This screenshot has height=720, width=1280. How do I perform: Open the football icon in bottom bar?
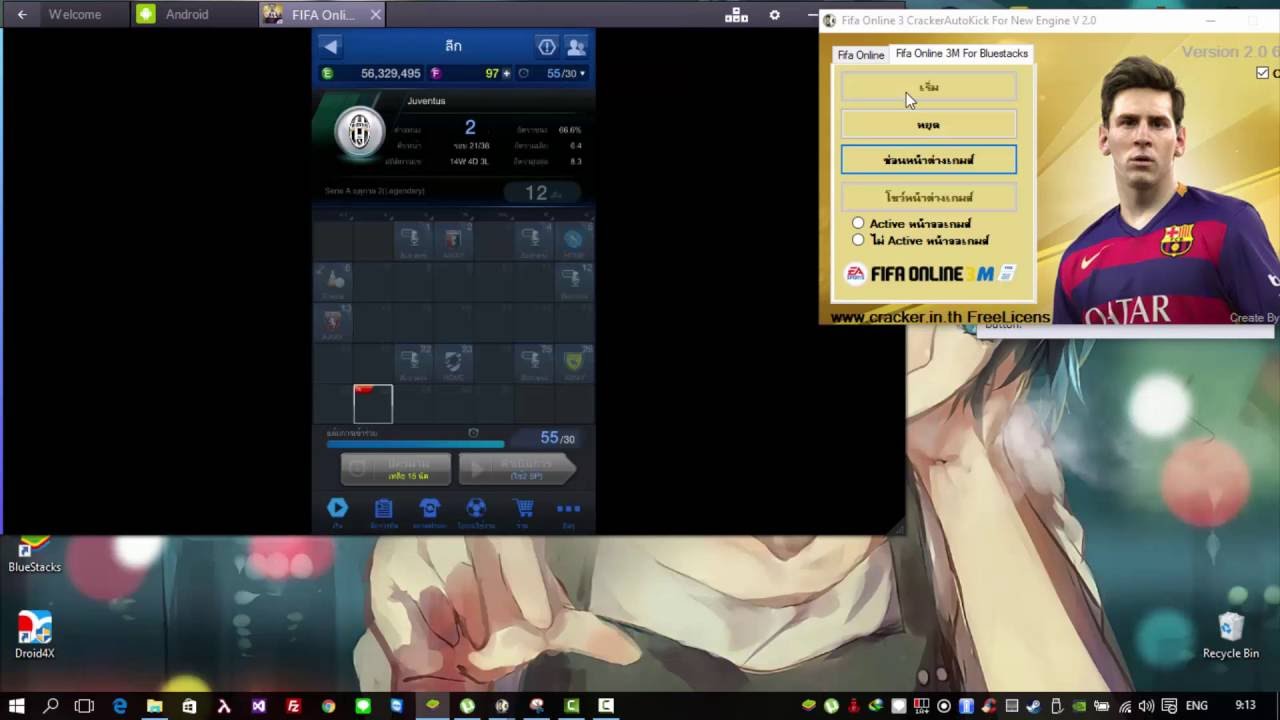(476, 508)
